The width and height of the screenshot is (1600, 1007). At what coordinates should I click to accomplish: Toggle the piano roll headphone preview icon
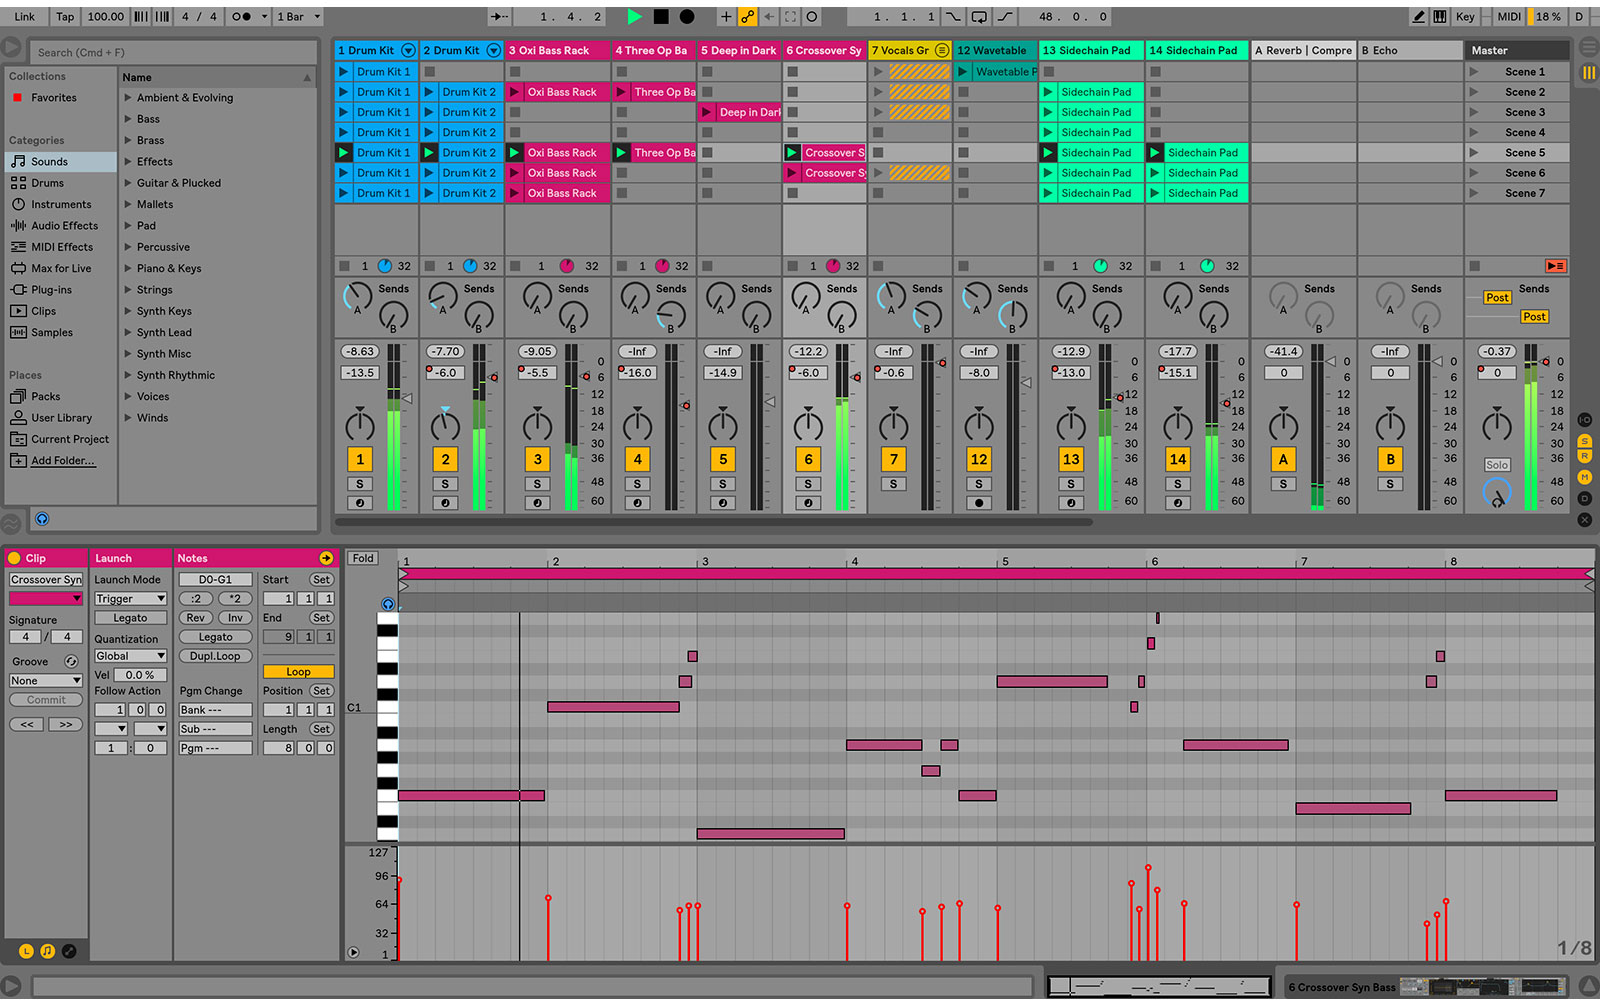pos(388,603)
